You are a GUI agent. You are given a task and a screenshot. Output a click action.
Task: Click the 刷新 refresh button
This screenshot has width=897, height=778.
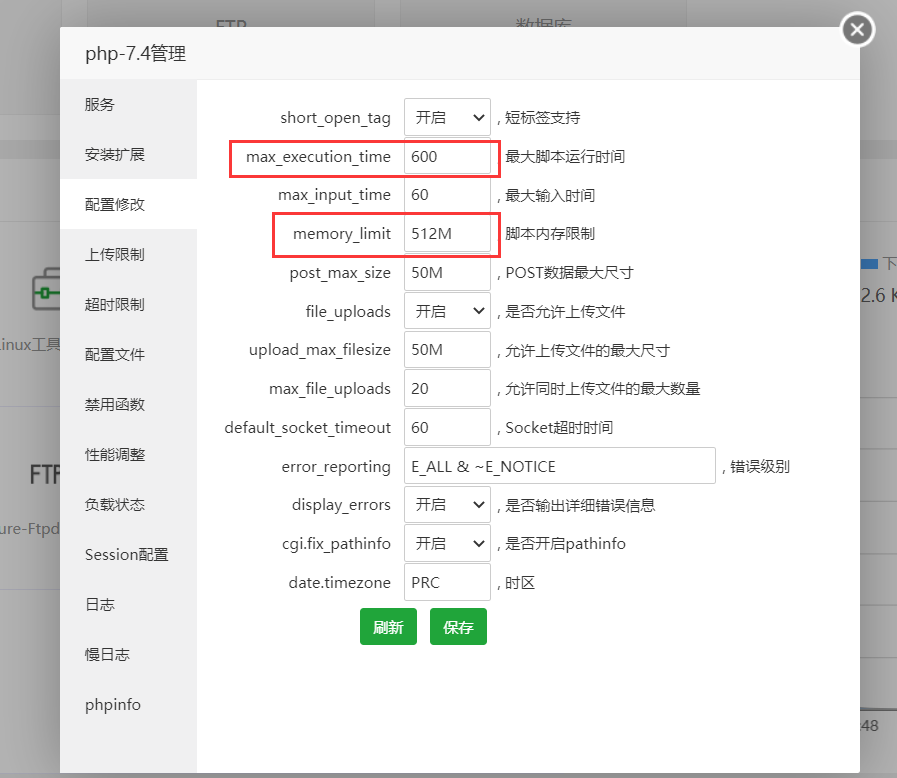[x=388, y=627]
